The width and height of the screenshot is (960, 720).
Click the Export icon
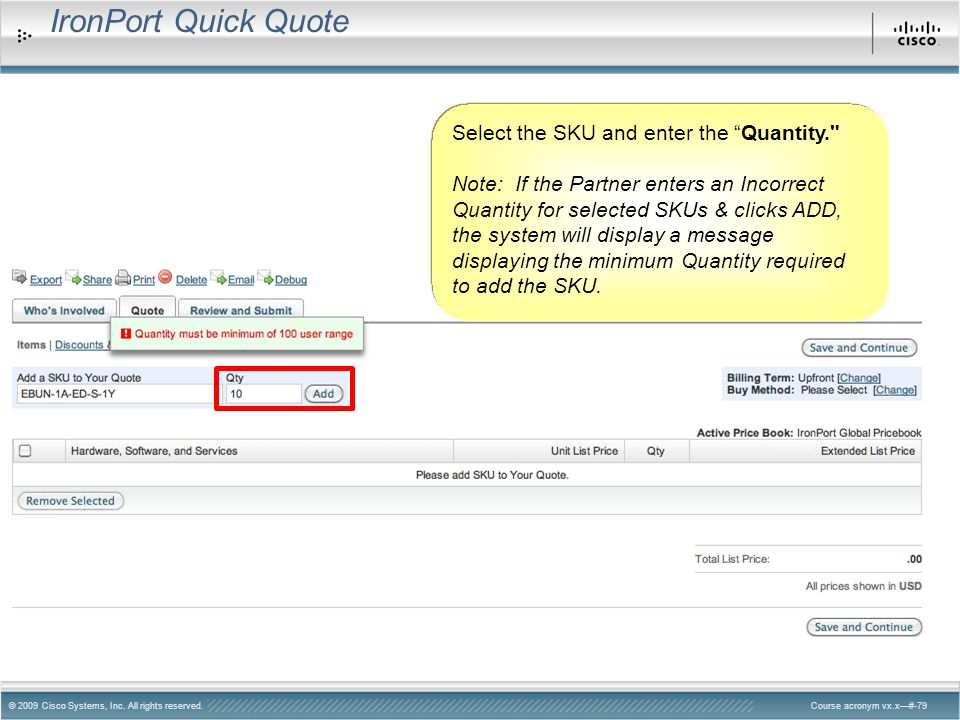[x=20, y=277]
